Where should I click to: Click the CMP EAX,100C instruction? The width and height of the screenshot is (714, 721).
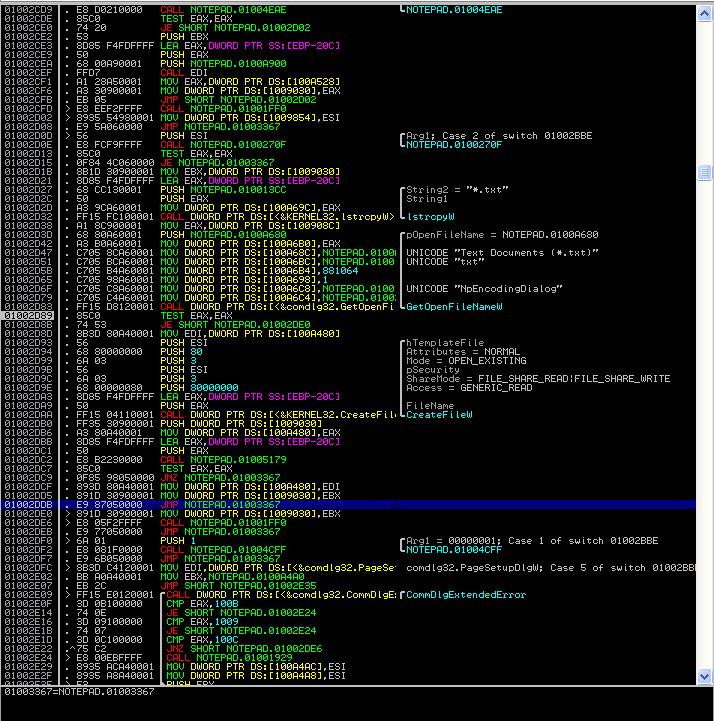point(202,640)
